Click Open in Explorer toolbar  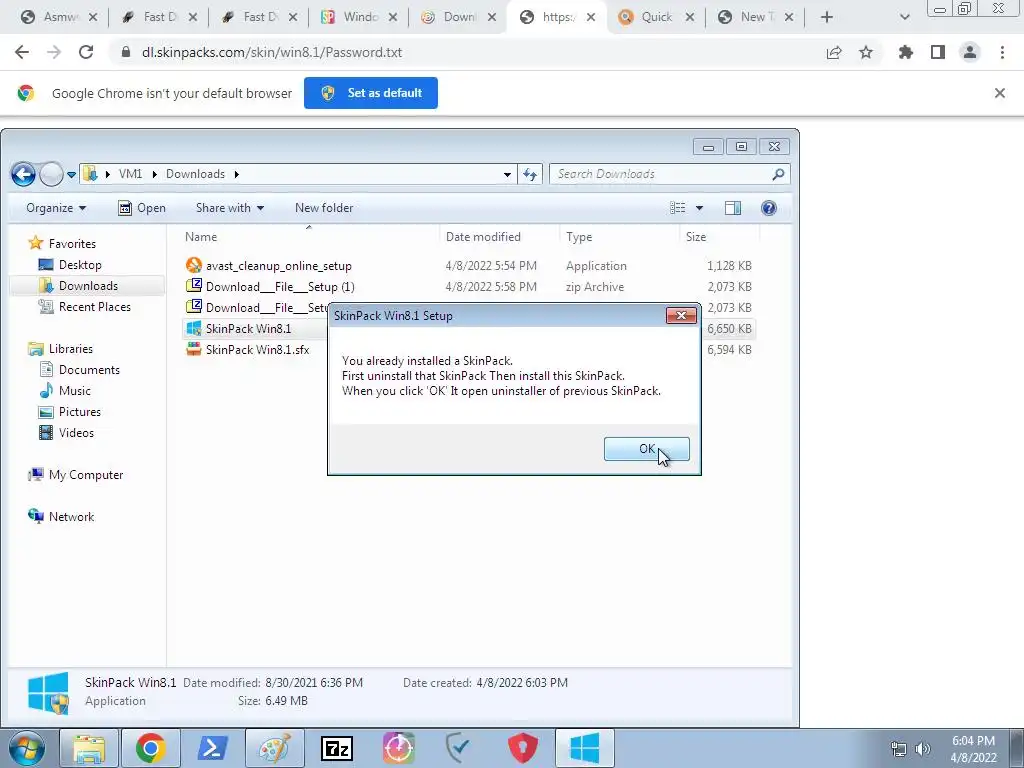coord(142,208)
